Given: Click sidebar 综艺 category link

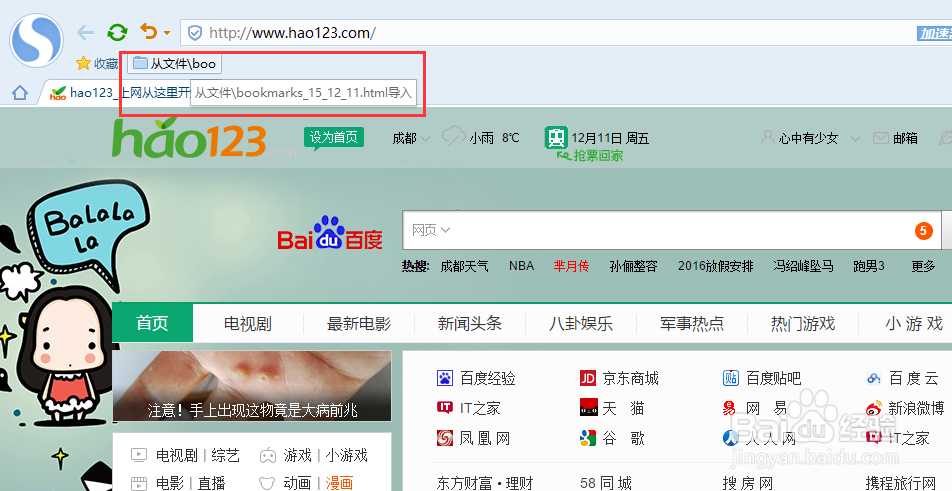Looking at the screenshot, I should (225, 455).
